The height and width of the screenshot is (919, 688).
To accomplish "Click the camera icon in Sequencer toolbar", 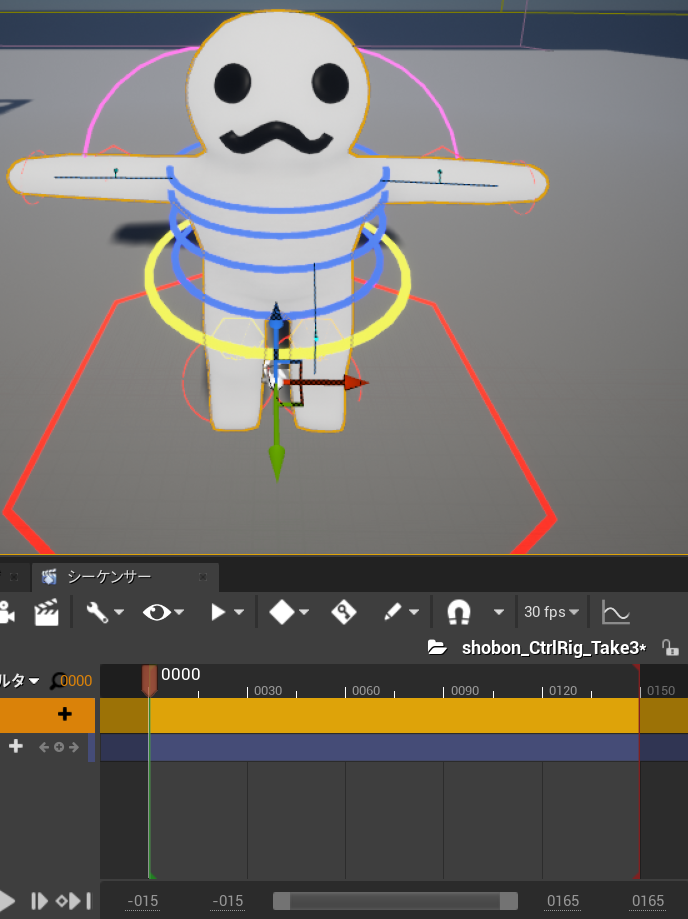I will 6,612.
